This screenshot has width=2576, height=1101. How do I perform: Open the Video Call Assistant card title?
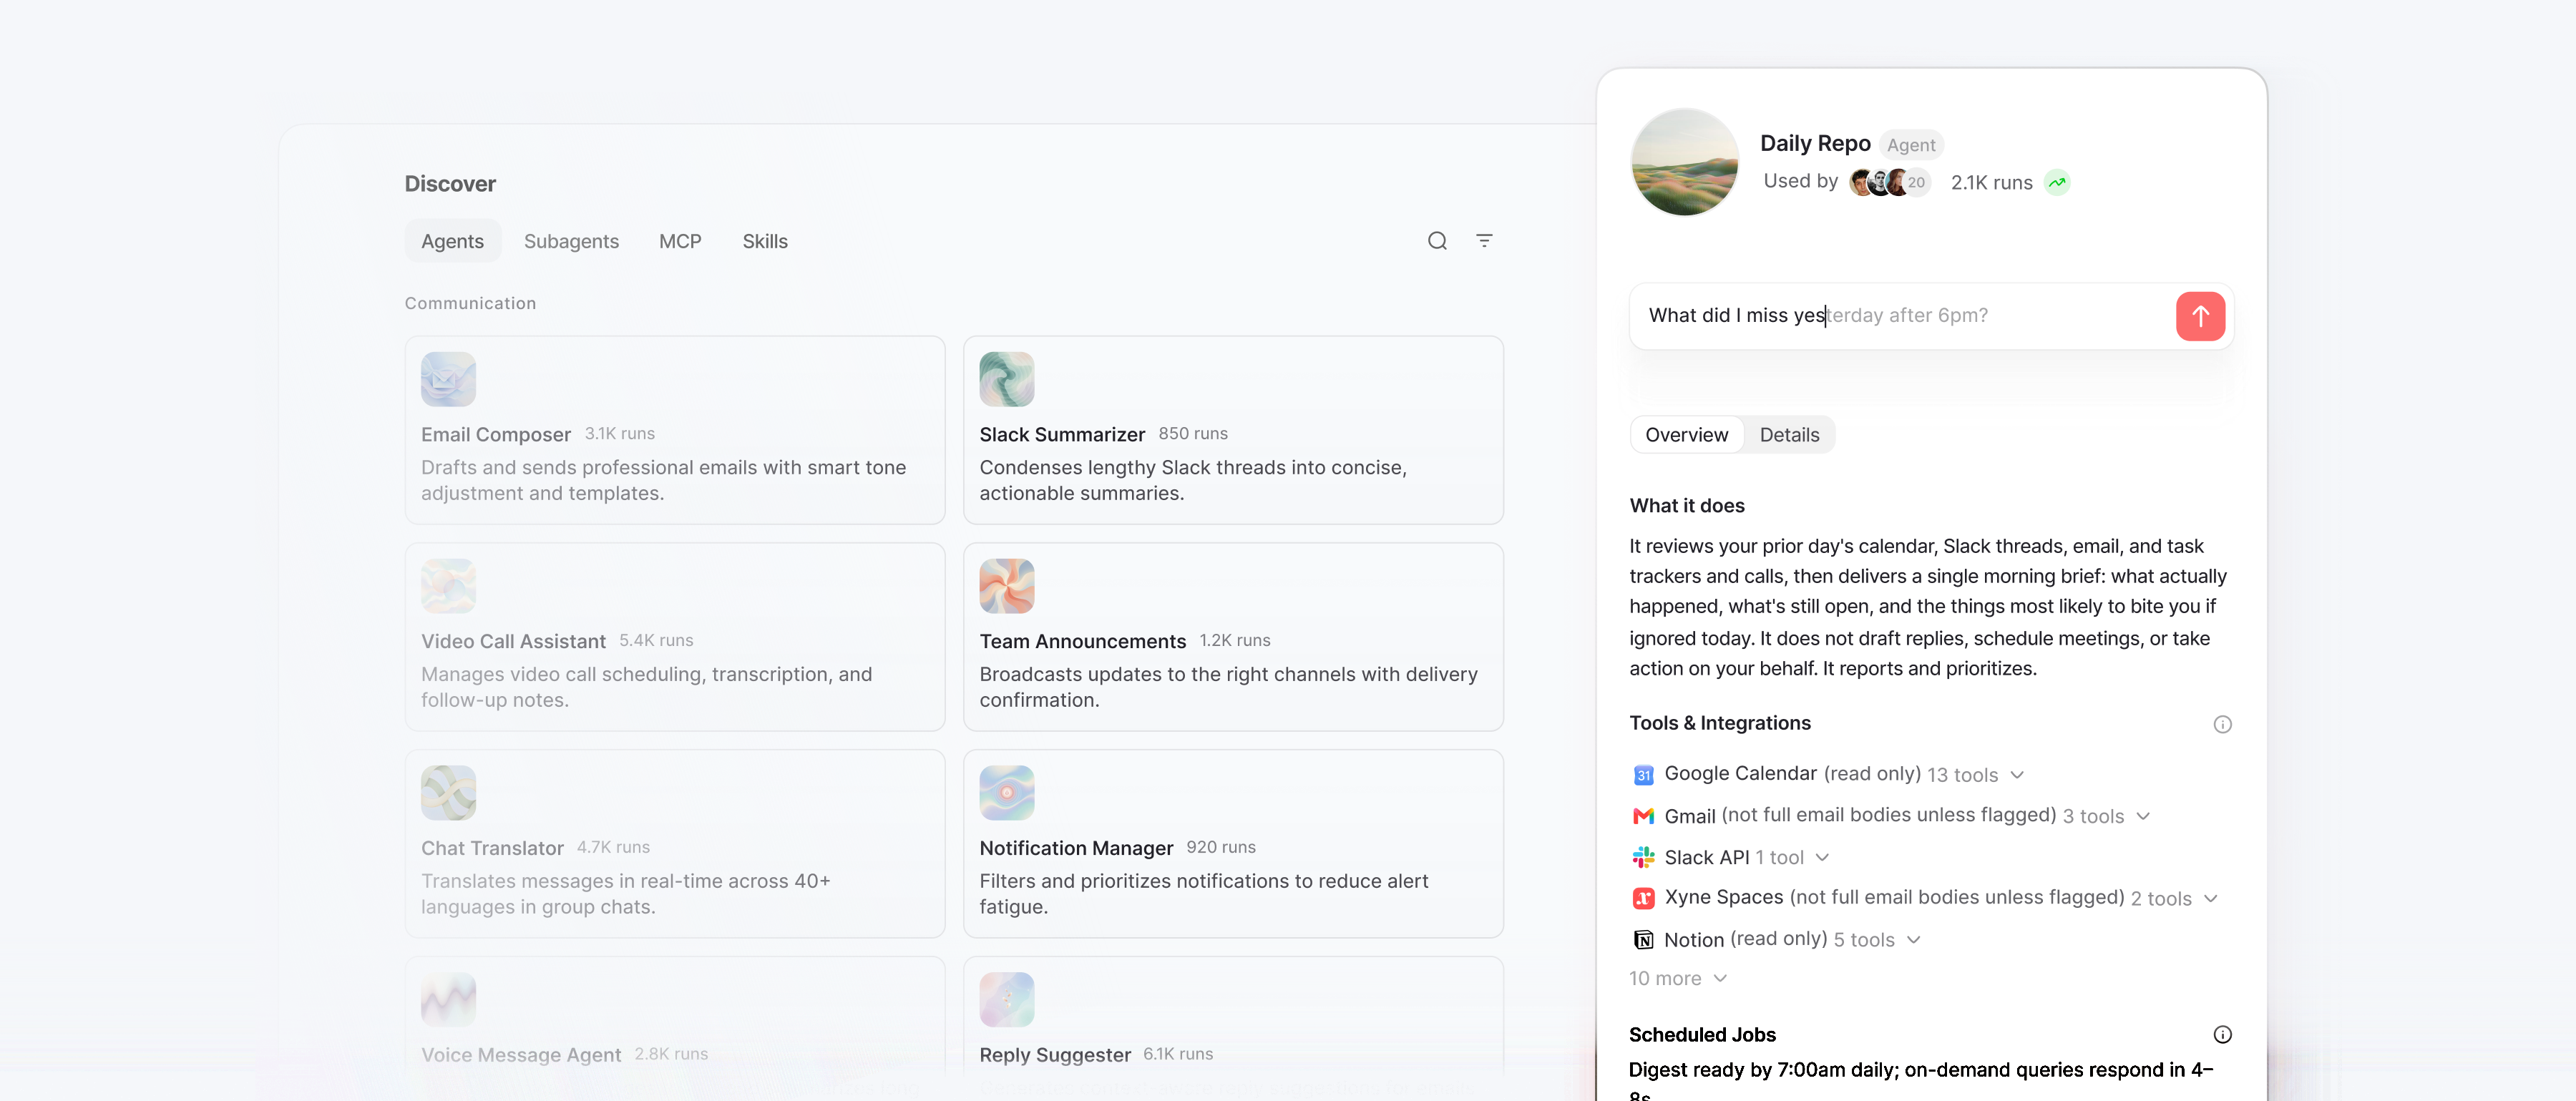point(513,642)
